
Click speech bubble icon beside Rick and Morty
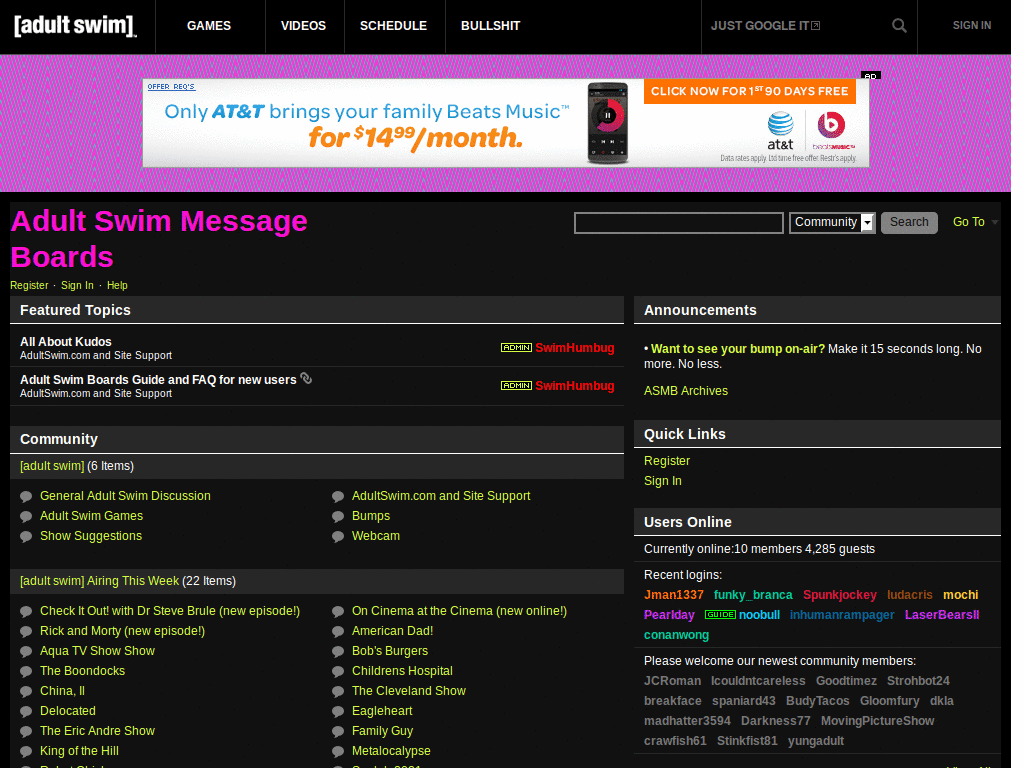click(x=26, y=632)
